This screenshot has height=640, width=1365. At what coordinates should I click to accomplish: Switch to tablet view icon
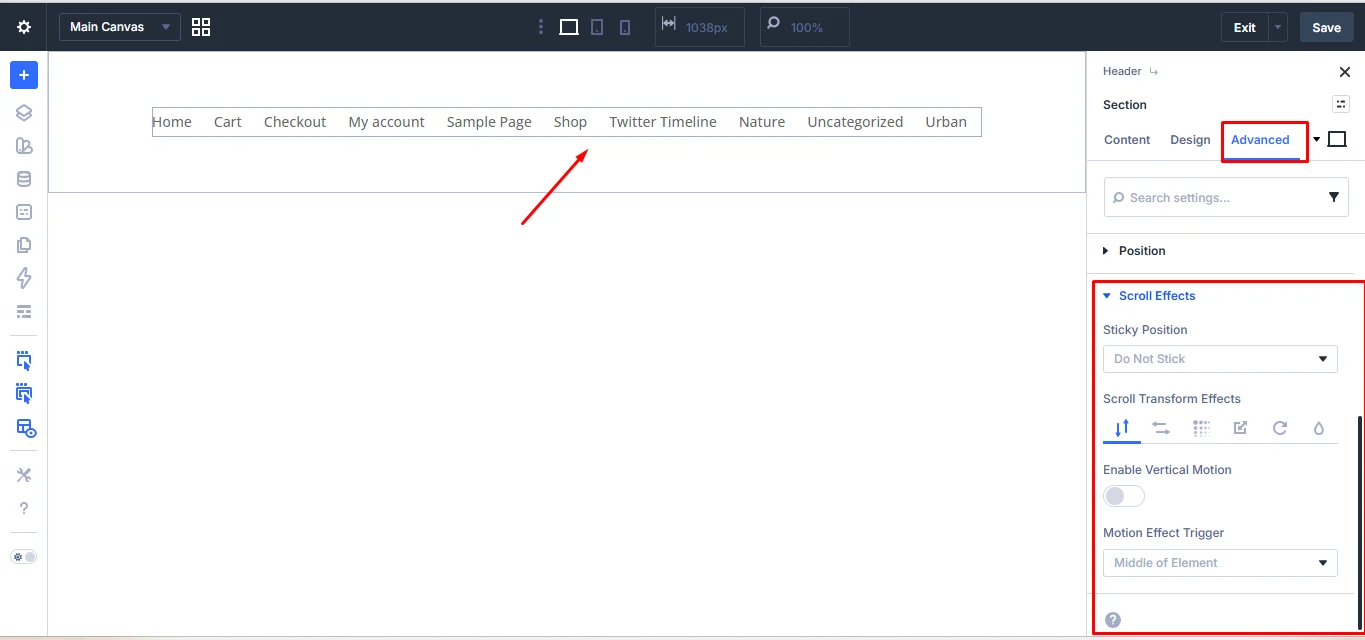597,27
